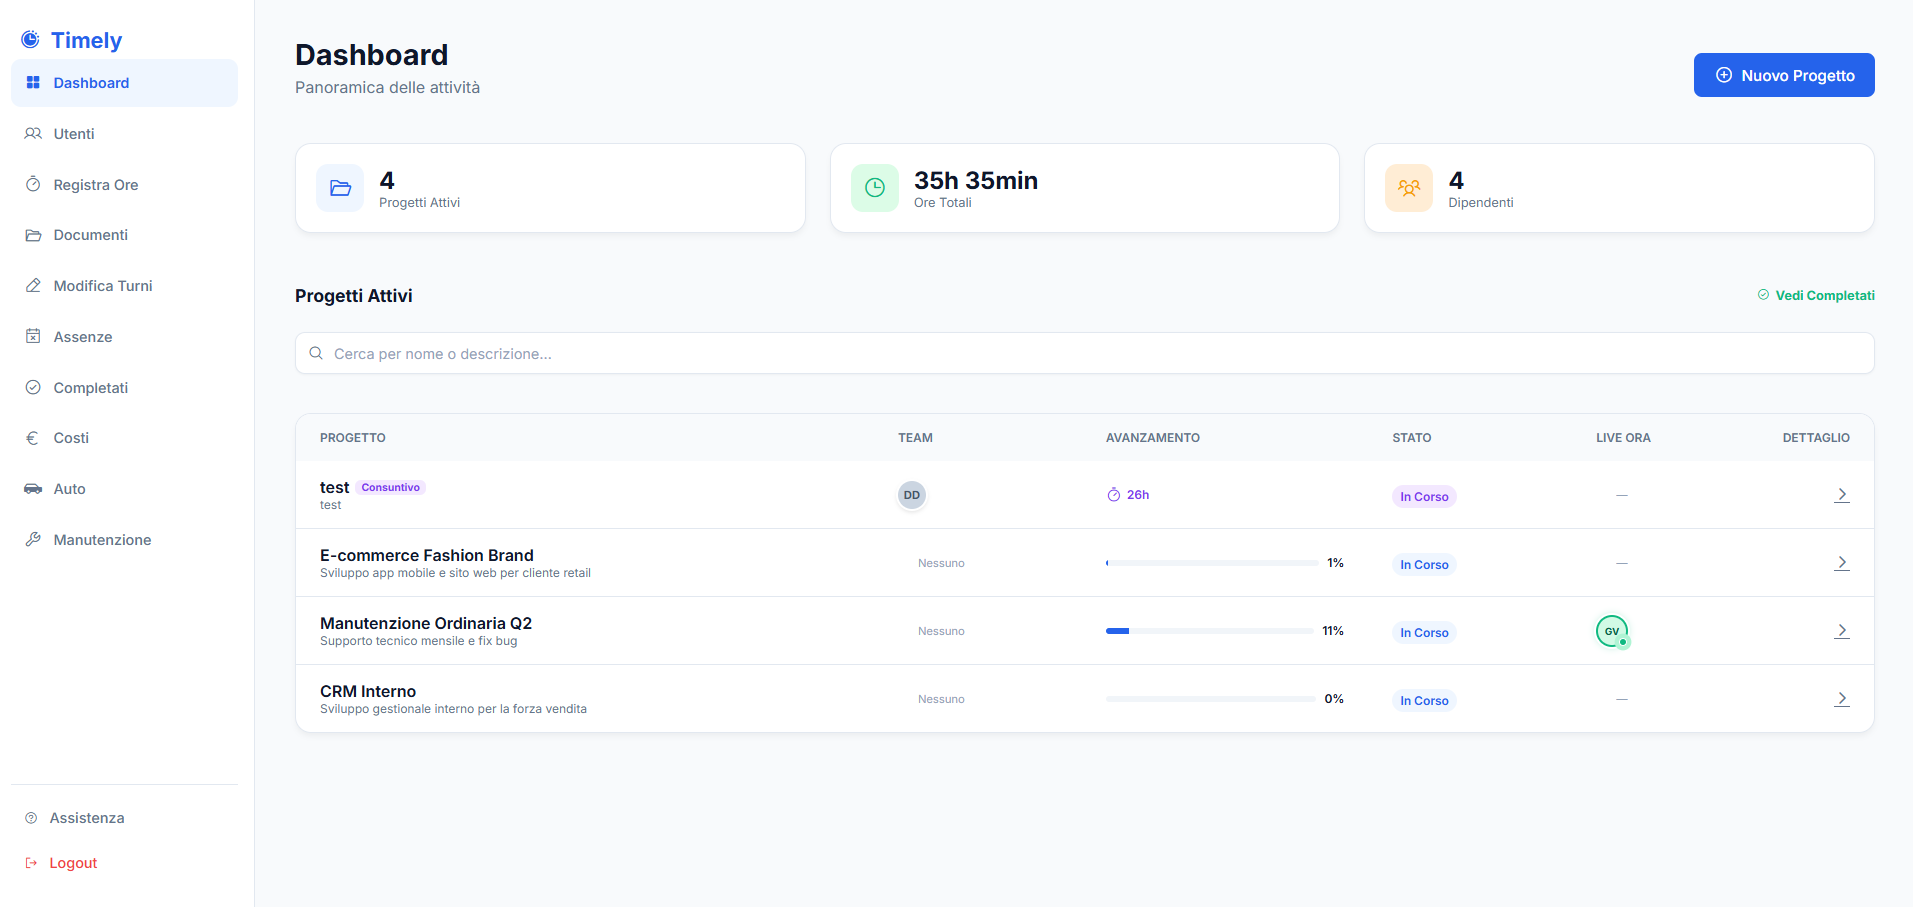Click the DD team avatar for test project
This screenshot has height=907, width=1913.
click(x=911, y=495)
